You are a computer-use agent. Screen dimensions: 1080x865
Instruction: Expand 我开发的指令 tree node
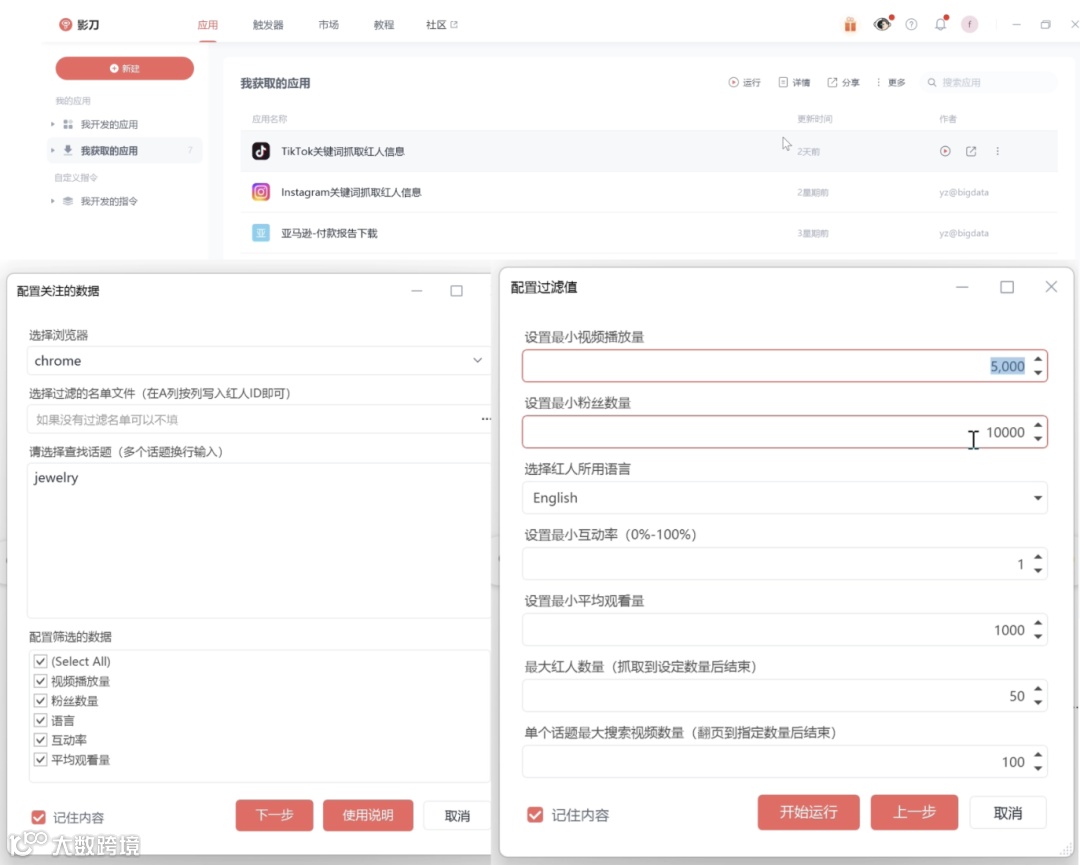(x=52, y=201)
